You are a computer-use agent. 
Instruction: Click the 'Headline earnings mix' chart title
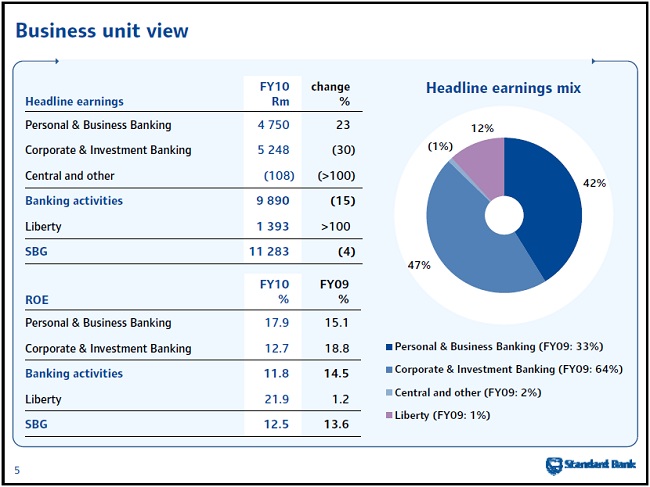[504, 88]
